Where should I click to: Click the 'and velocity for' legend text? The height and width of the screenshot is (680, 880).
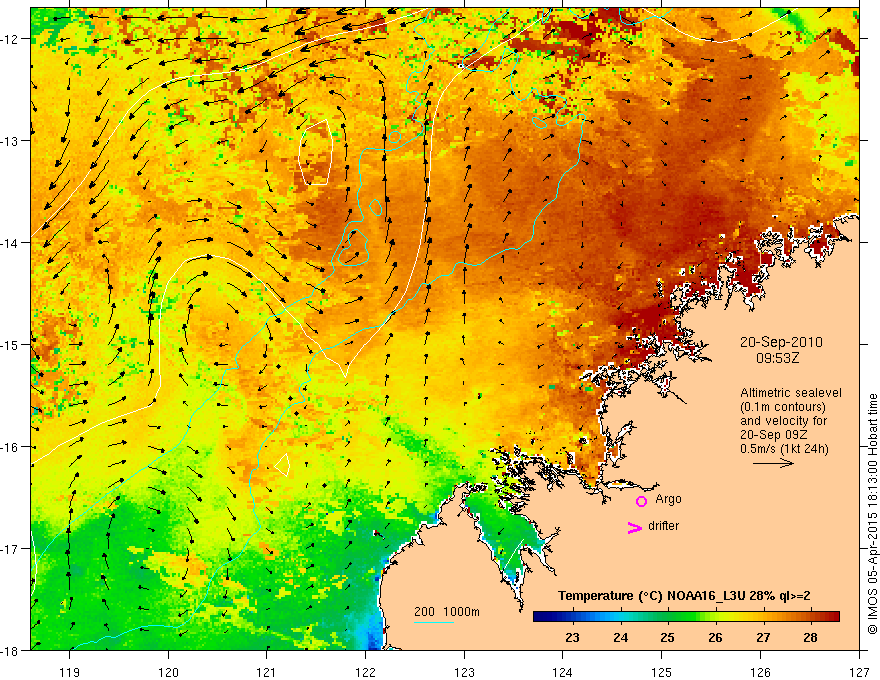point(783,421)
